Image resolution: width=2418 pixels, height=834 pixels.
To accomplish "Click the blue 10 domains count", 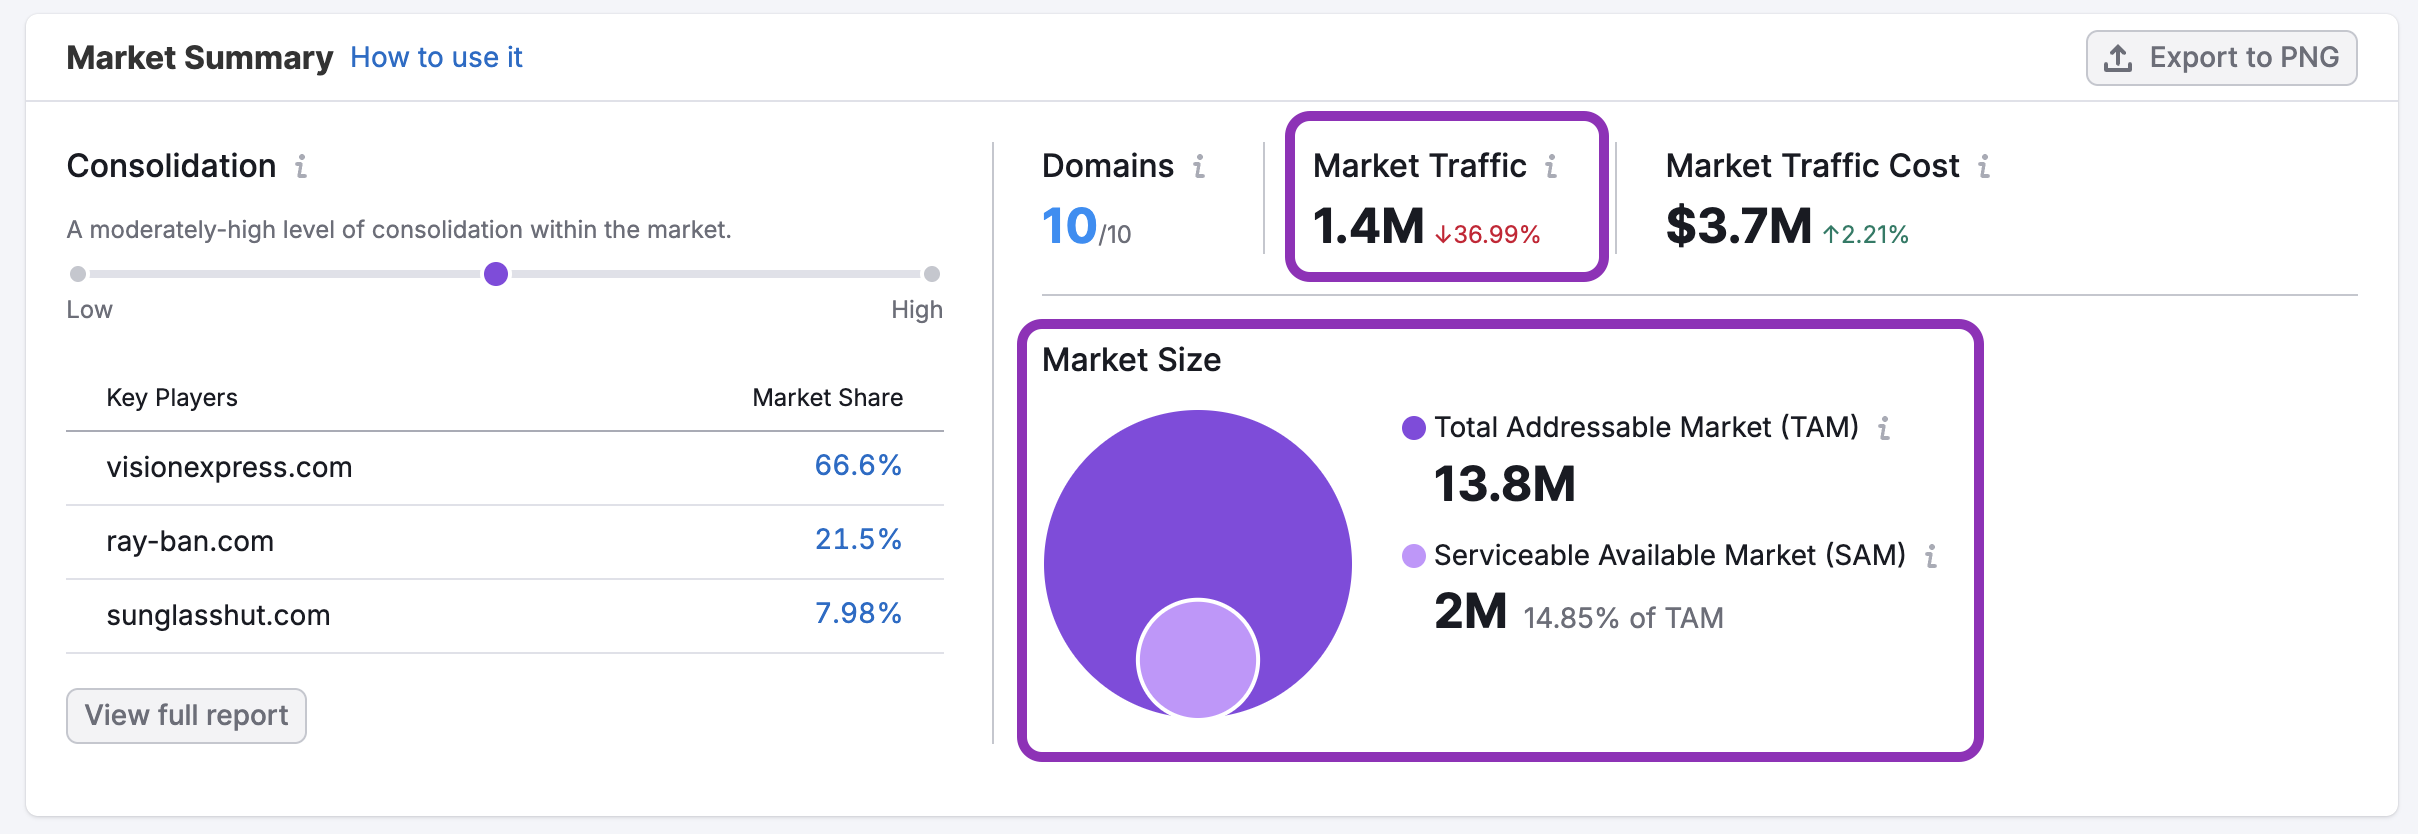I will coord(1069,226).
